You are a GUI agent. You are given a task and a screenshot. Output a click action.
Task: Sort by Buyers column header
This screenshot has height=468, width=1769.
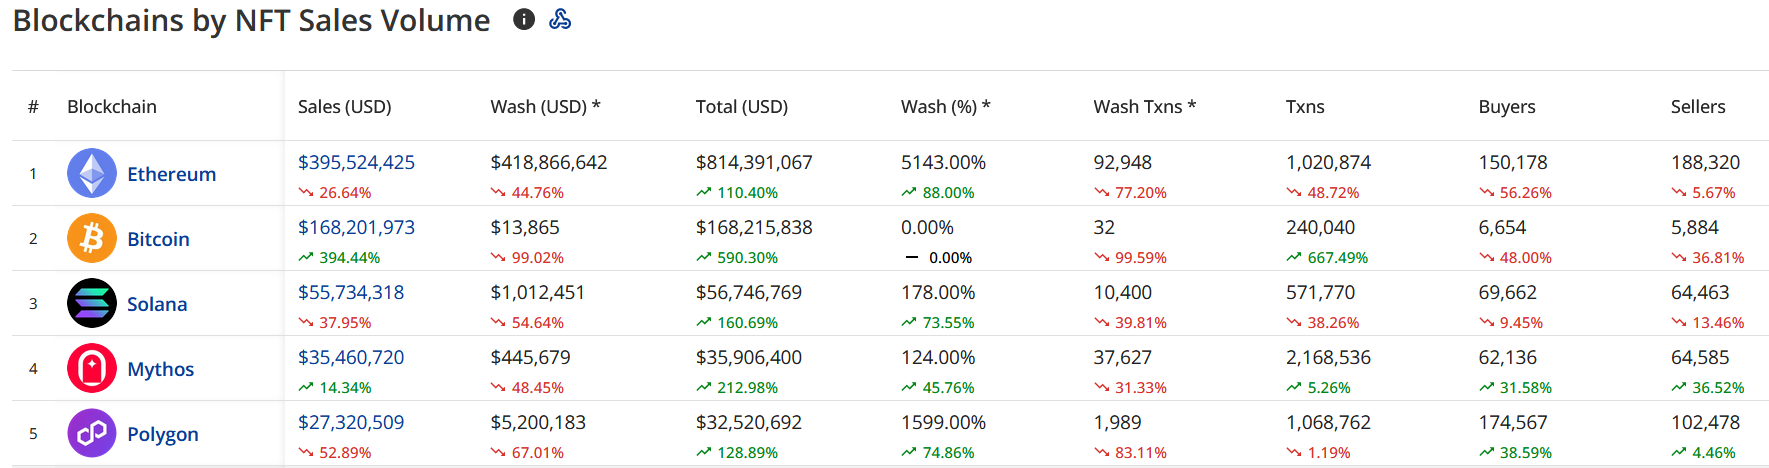[x=1507, y=106]
